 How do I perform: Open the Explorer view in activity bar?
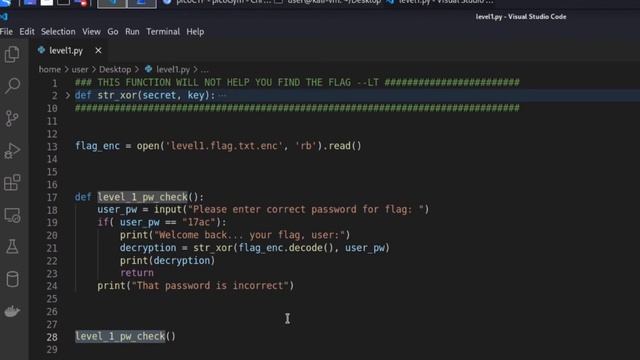[x=12, y=54]
